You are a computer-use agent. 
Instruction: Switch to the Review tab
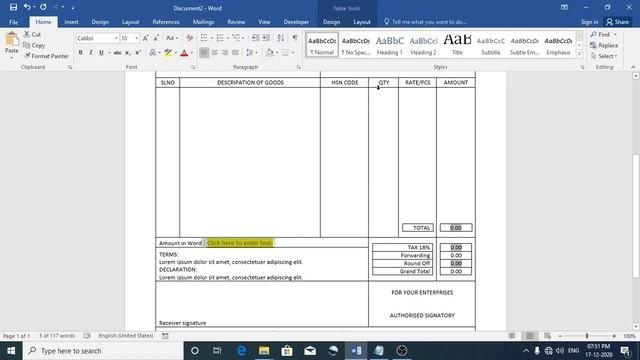pos(236,22)
